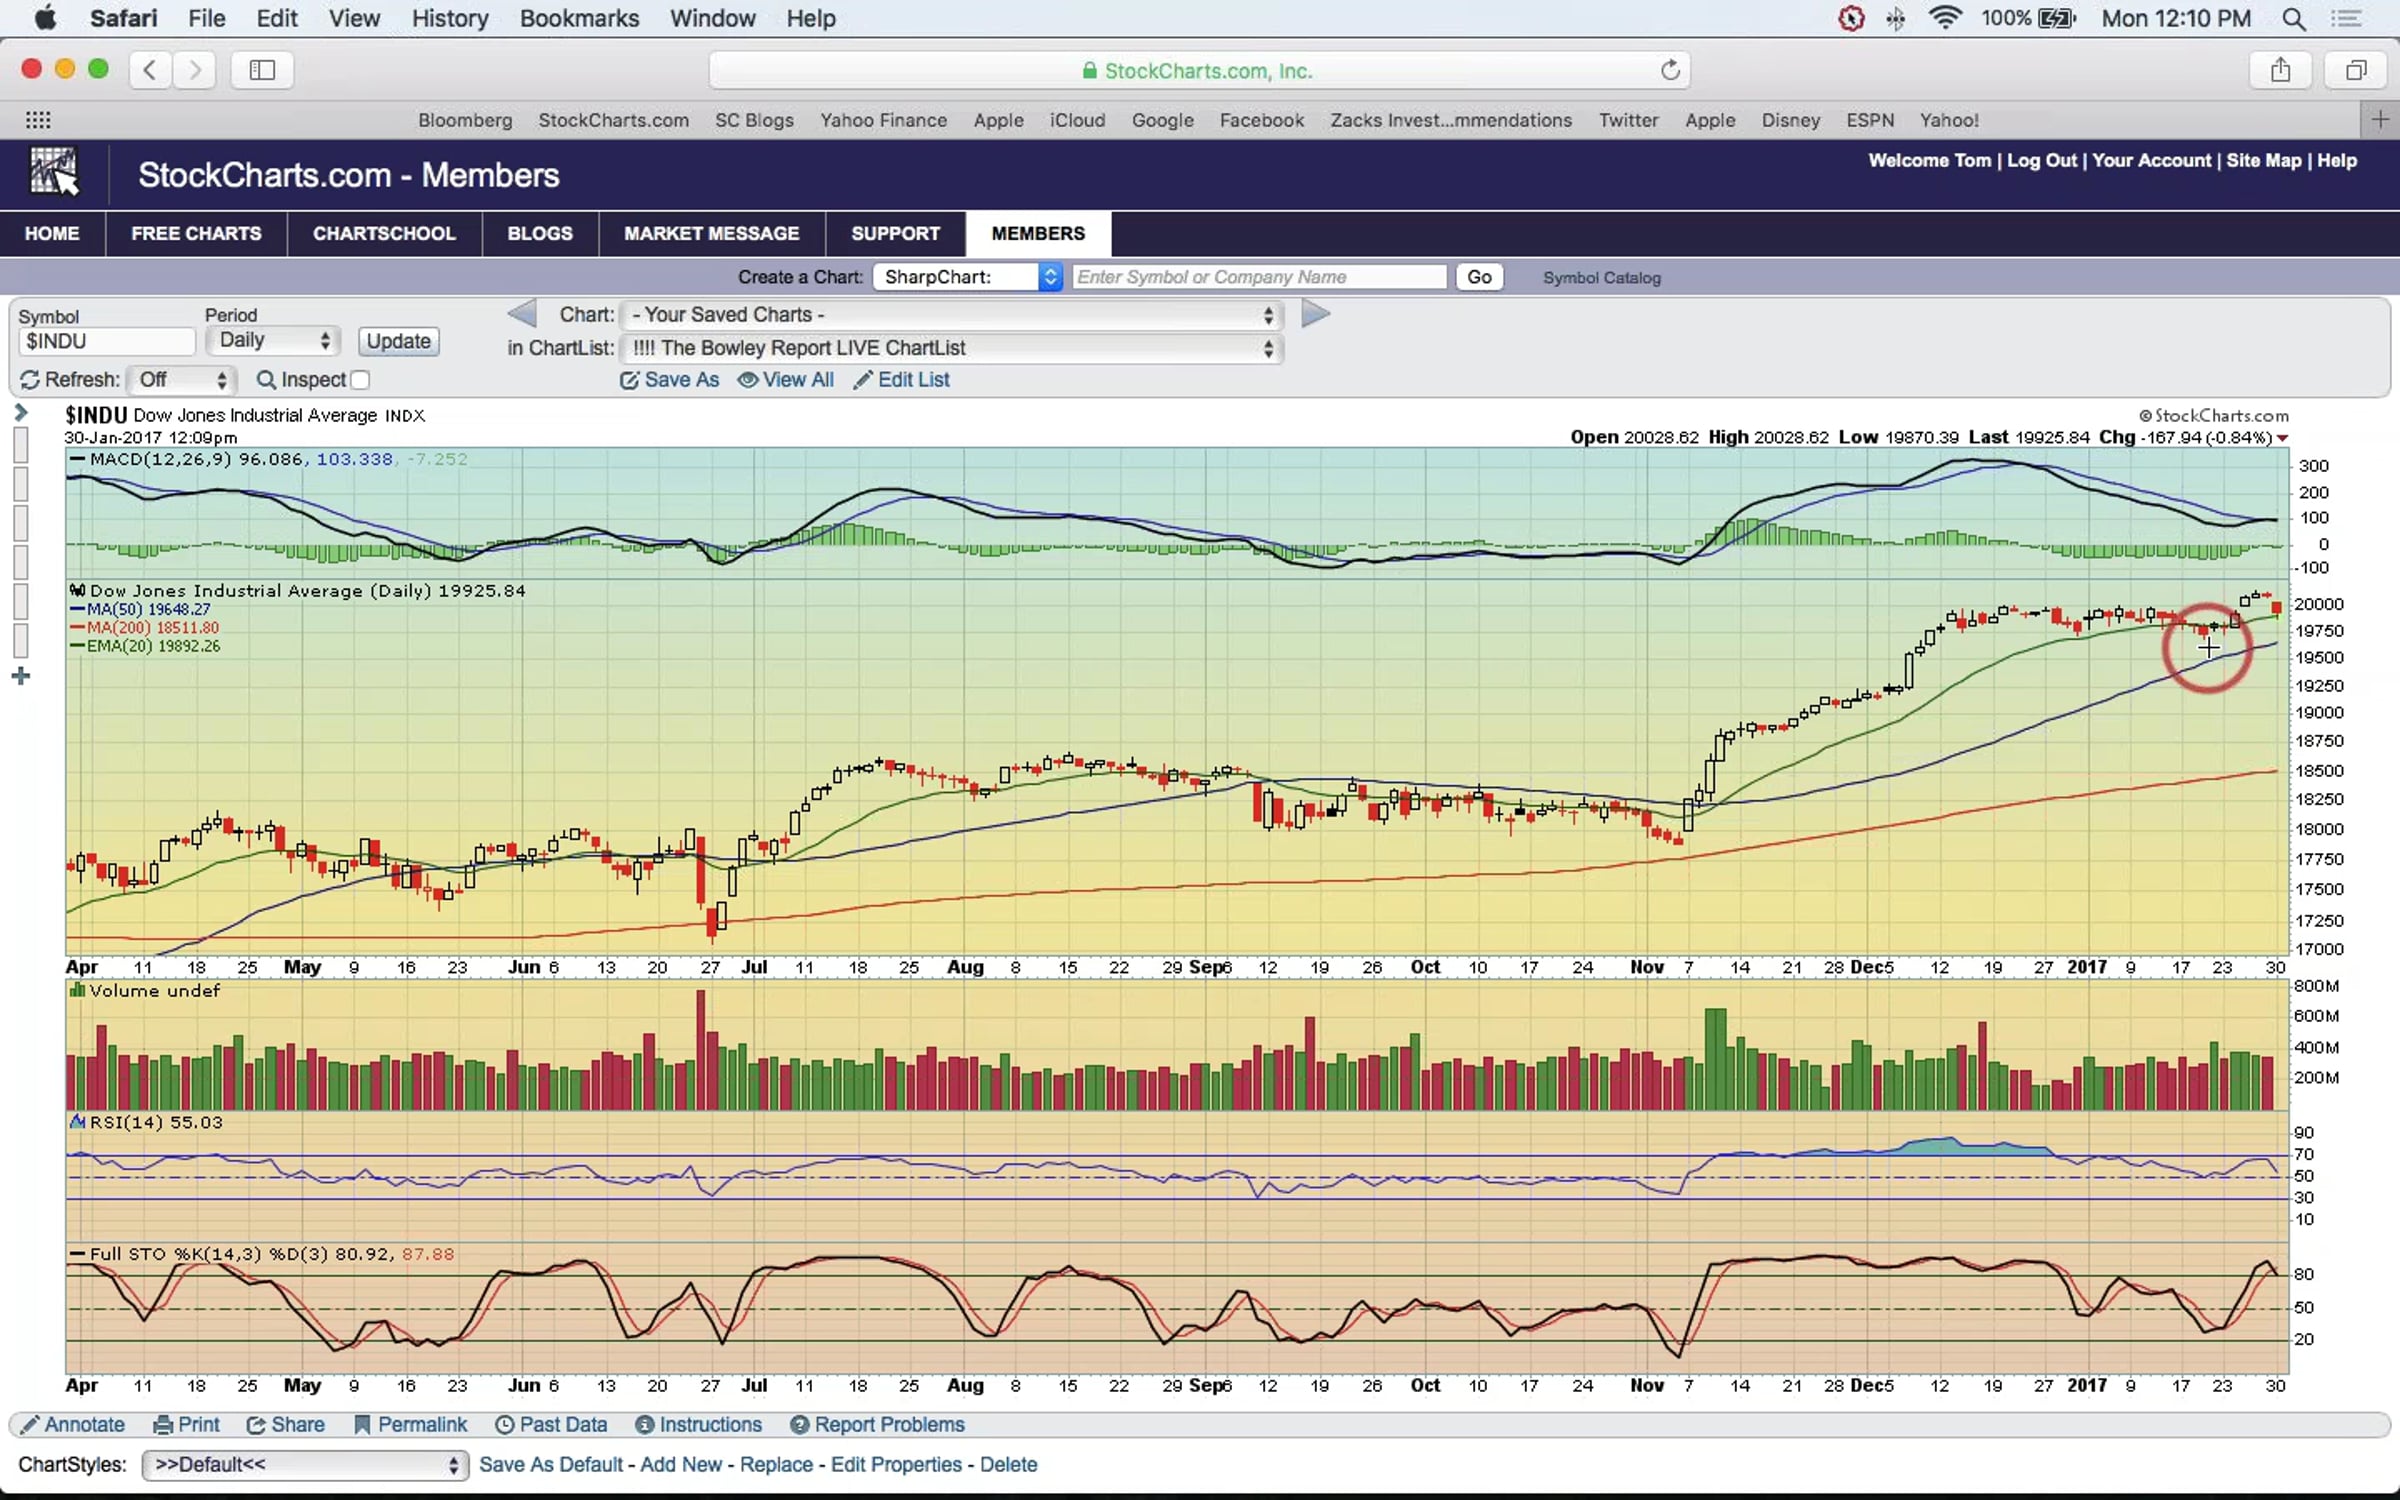
Task: Click the Print link
Action: coord(186,1425)
